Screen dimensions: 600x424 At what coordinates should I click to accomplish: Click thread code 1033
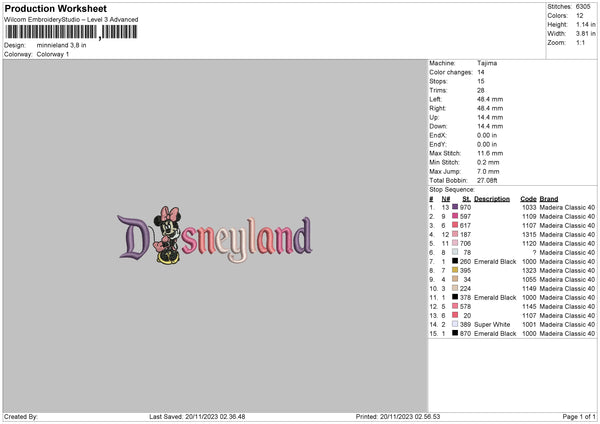[x=529, y=207]
